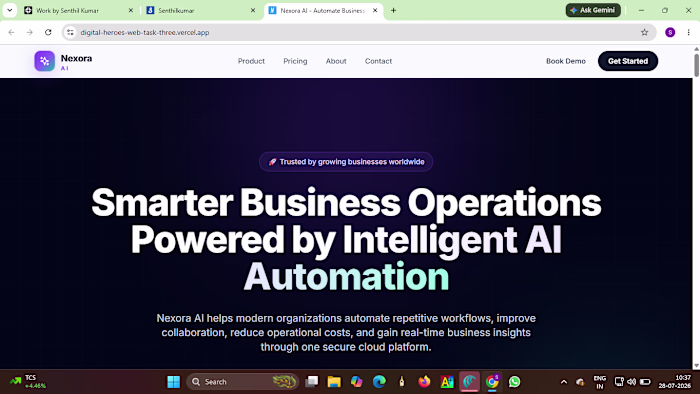Select the Nexora AI browser tab

coord(322,10)
